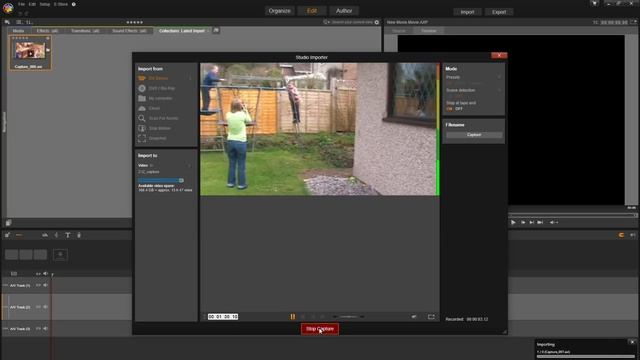Click the audio icon in importer transport
640x360 pixels.
(414, 317)
